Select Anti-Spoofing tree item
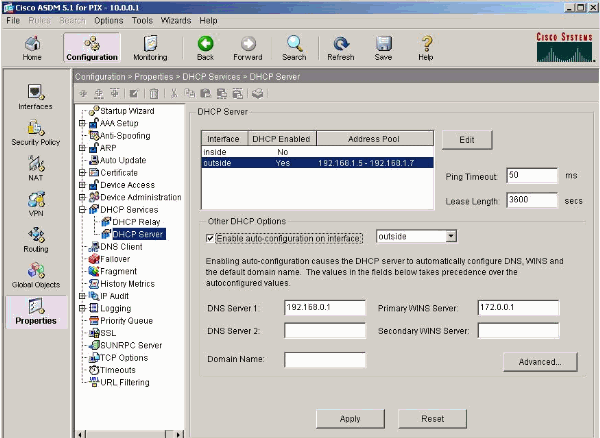The image size is (600, 438). point(125,136)
